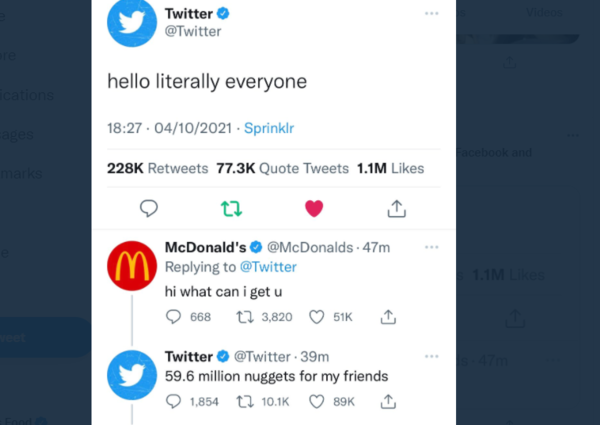
Task: Reply to the 59.6 million nuggets tweet
Action: tap(175, 402)
